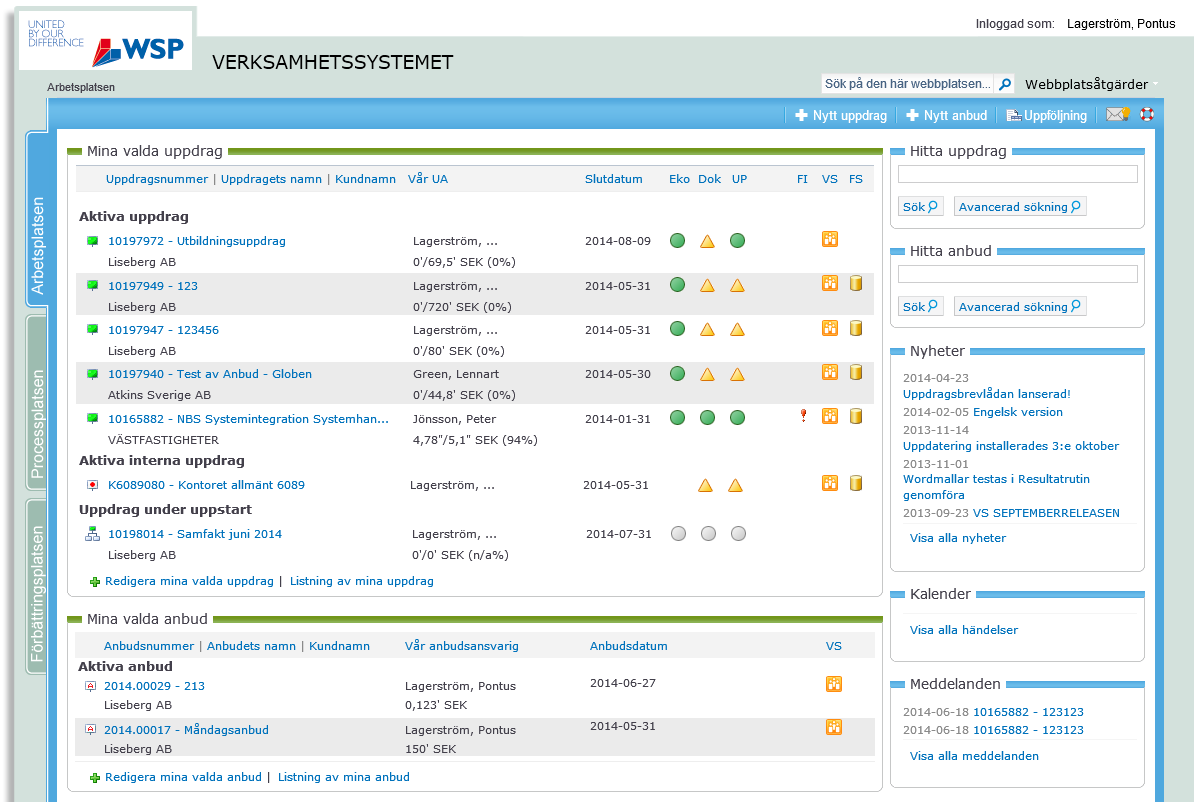Click Sök button under Hitta uppdrag
The image size is (1202, 802).
pos(921,207)
